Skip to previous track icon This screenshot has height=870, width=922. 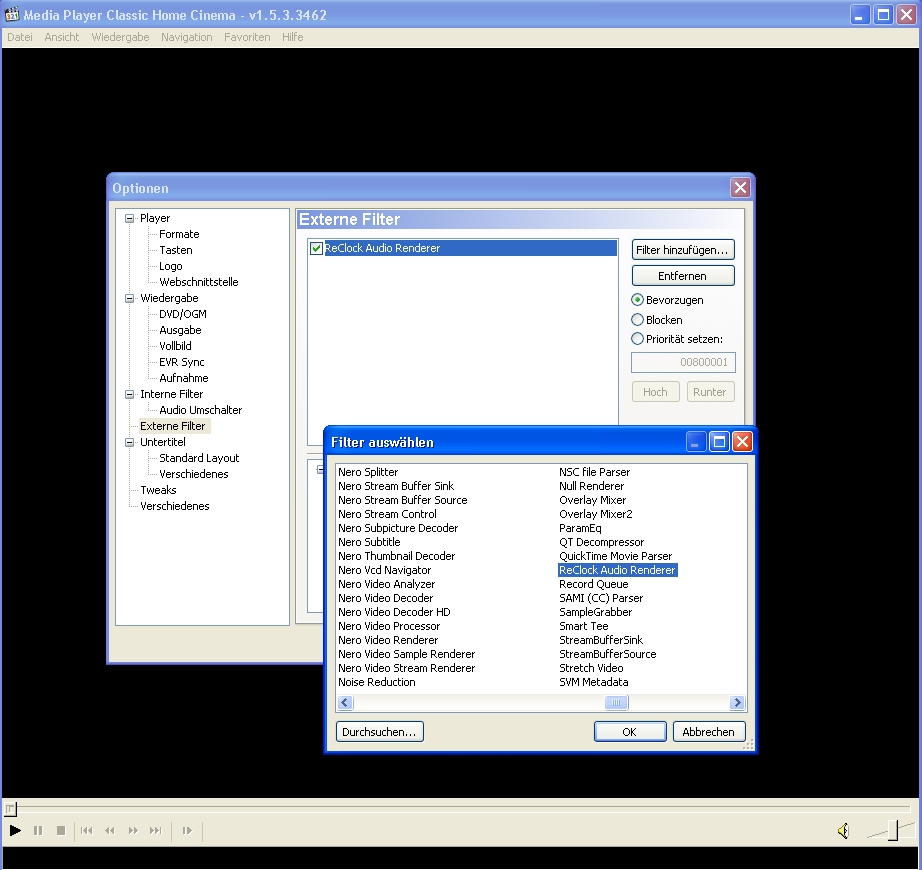86,831
